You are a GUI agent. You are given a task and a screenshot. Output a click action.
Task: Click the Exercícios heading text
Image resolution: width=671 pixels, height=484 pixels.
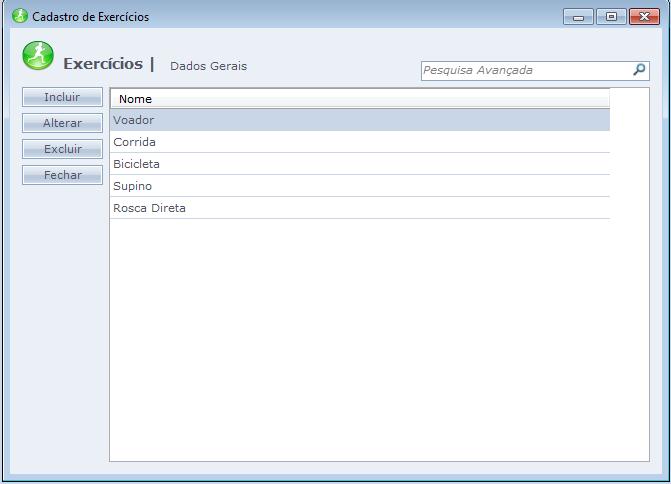[x=103, y=64]
